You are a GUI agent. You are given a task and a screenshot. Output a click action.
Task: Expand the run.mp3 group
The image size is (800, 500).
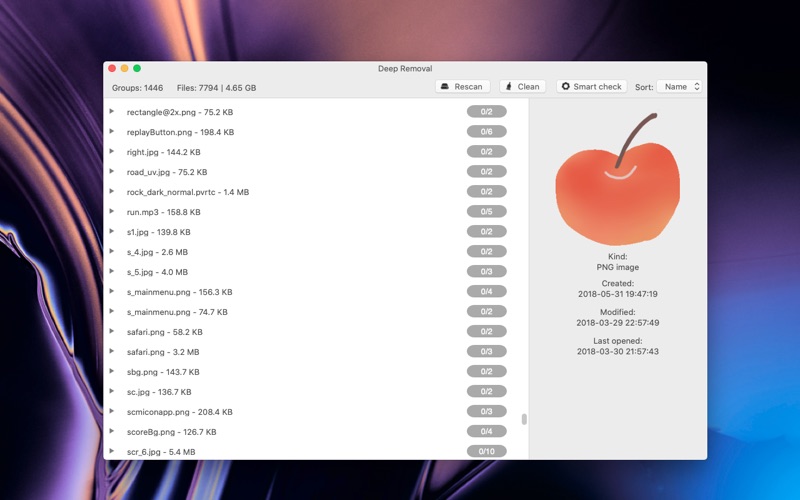(112, 211)
